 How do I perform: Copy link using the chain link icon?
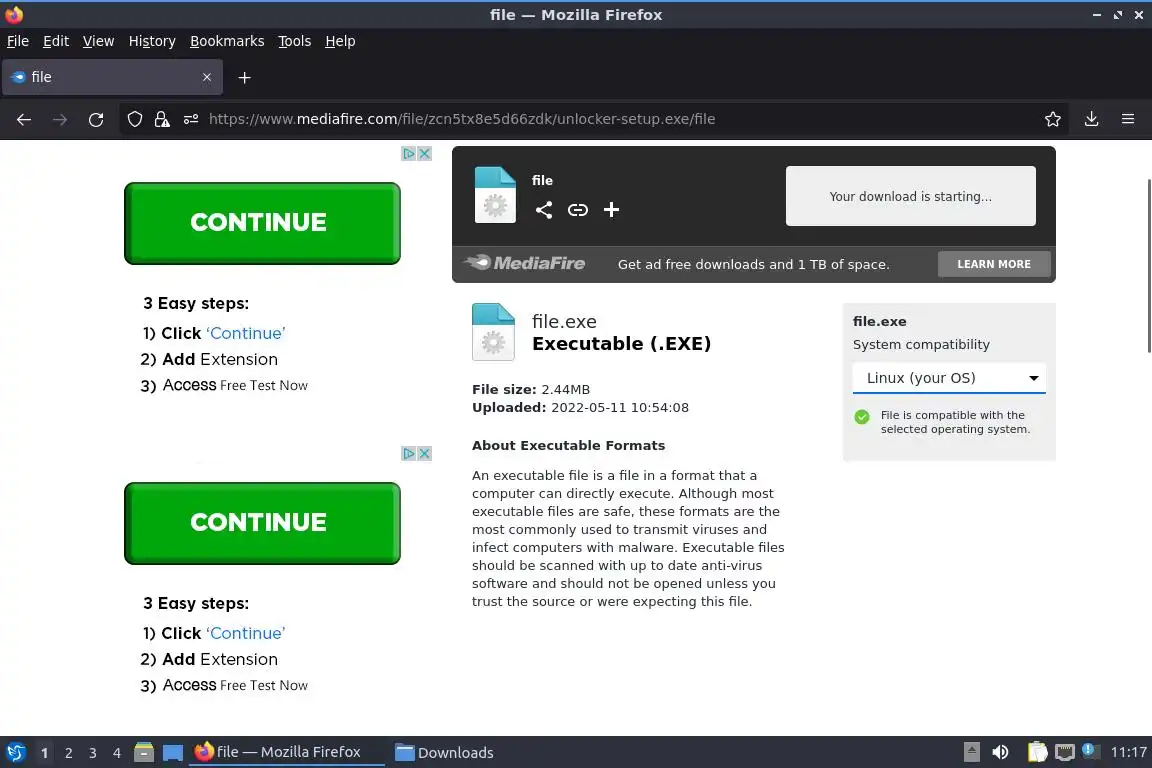[578, 210]
